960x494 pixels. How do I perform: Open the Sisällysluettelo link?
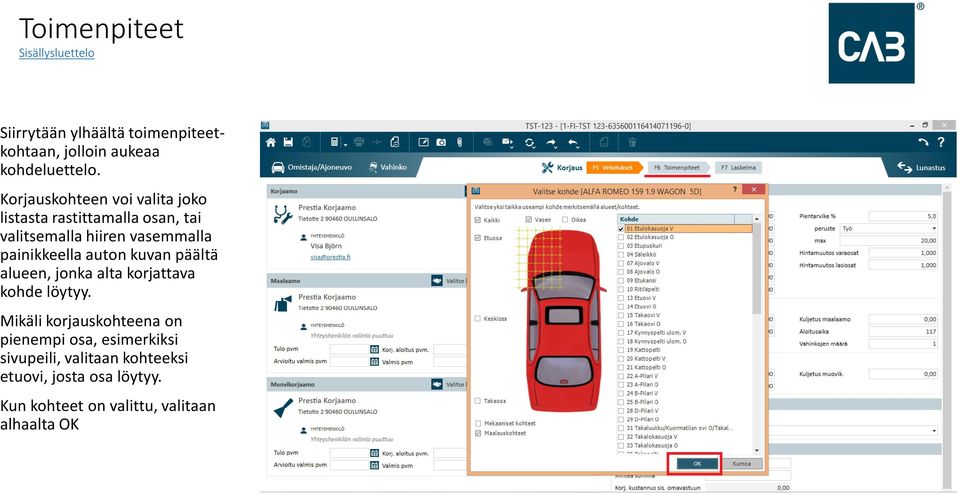56,53
